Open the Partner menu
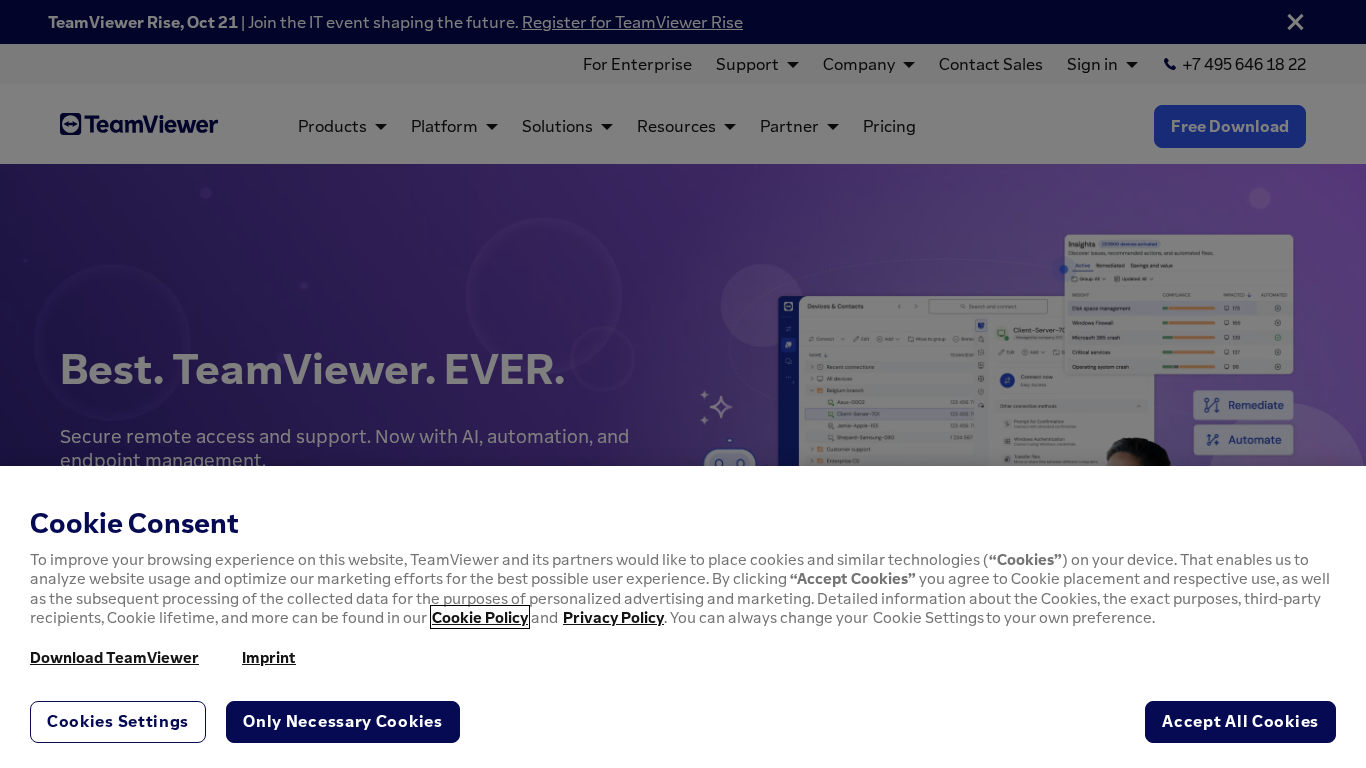 (799, 126)
